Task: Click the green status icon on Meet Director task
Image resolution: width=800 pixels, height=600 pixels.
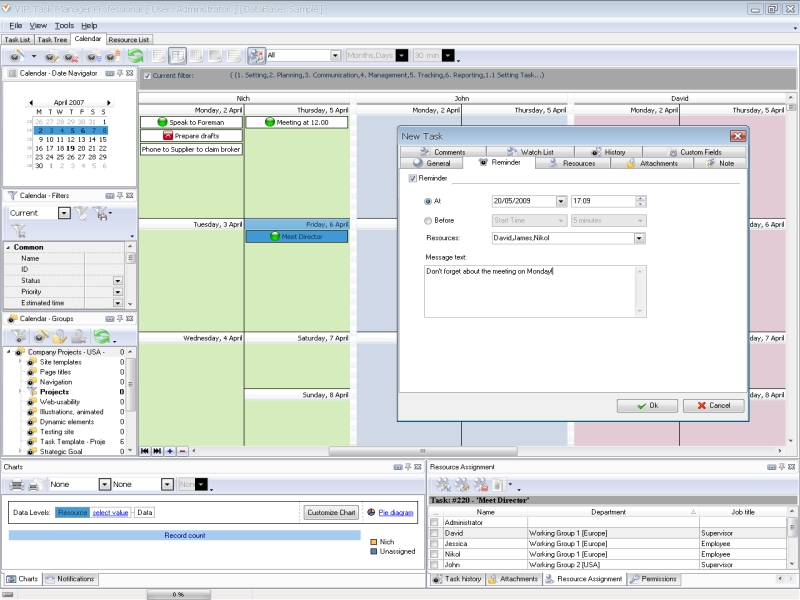Action: [x=274, y=237]
